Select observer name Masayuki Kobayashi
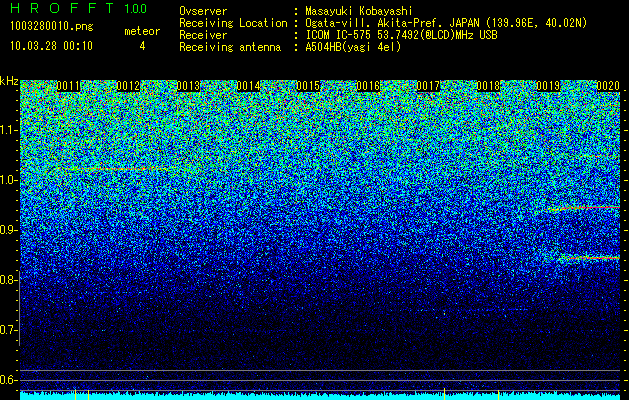The width and height of the screenshot is (629, 400). click(x=359, y=11)
